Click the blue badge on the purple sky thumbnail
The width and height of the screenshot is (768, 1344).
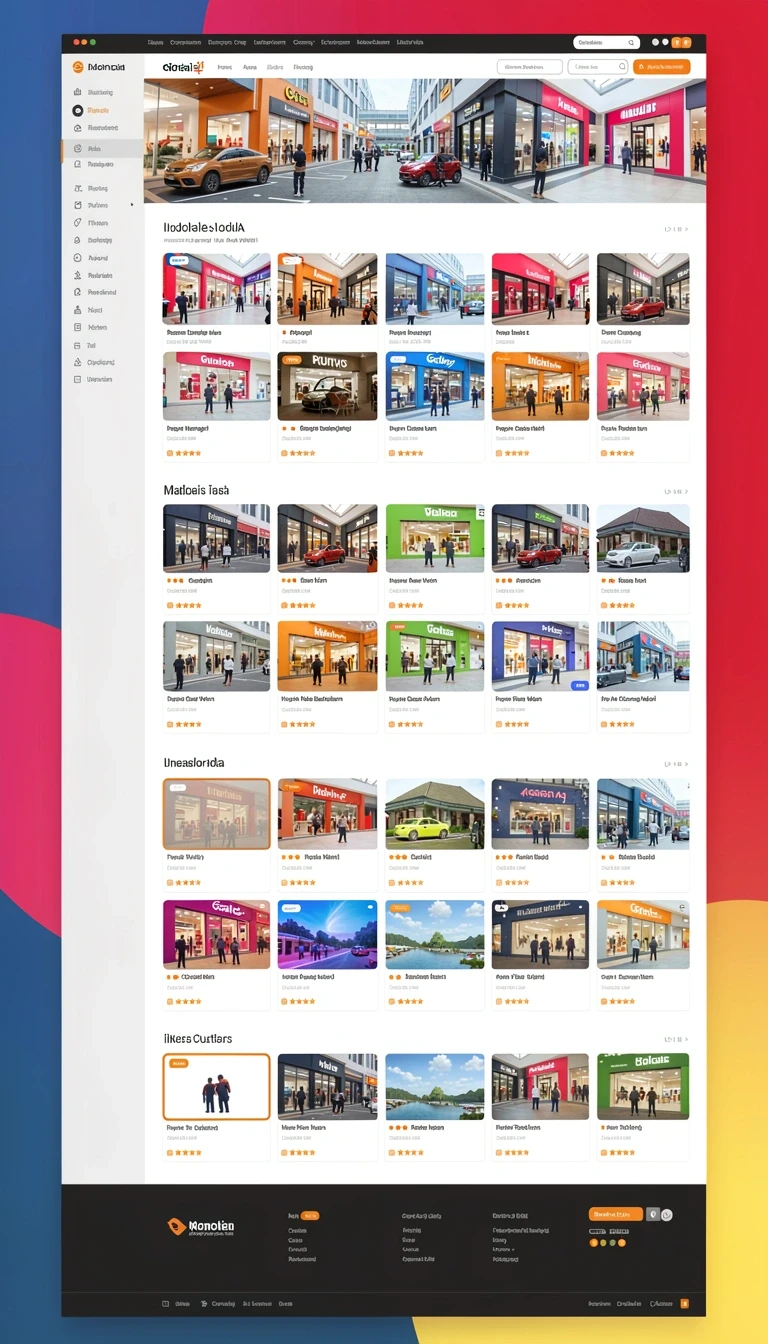pos(291,908)
